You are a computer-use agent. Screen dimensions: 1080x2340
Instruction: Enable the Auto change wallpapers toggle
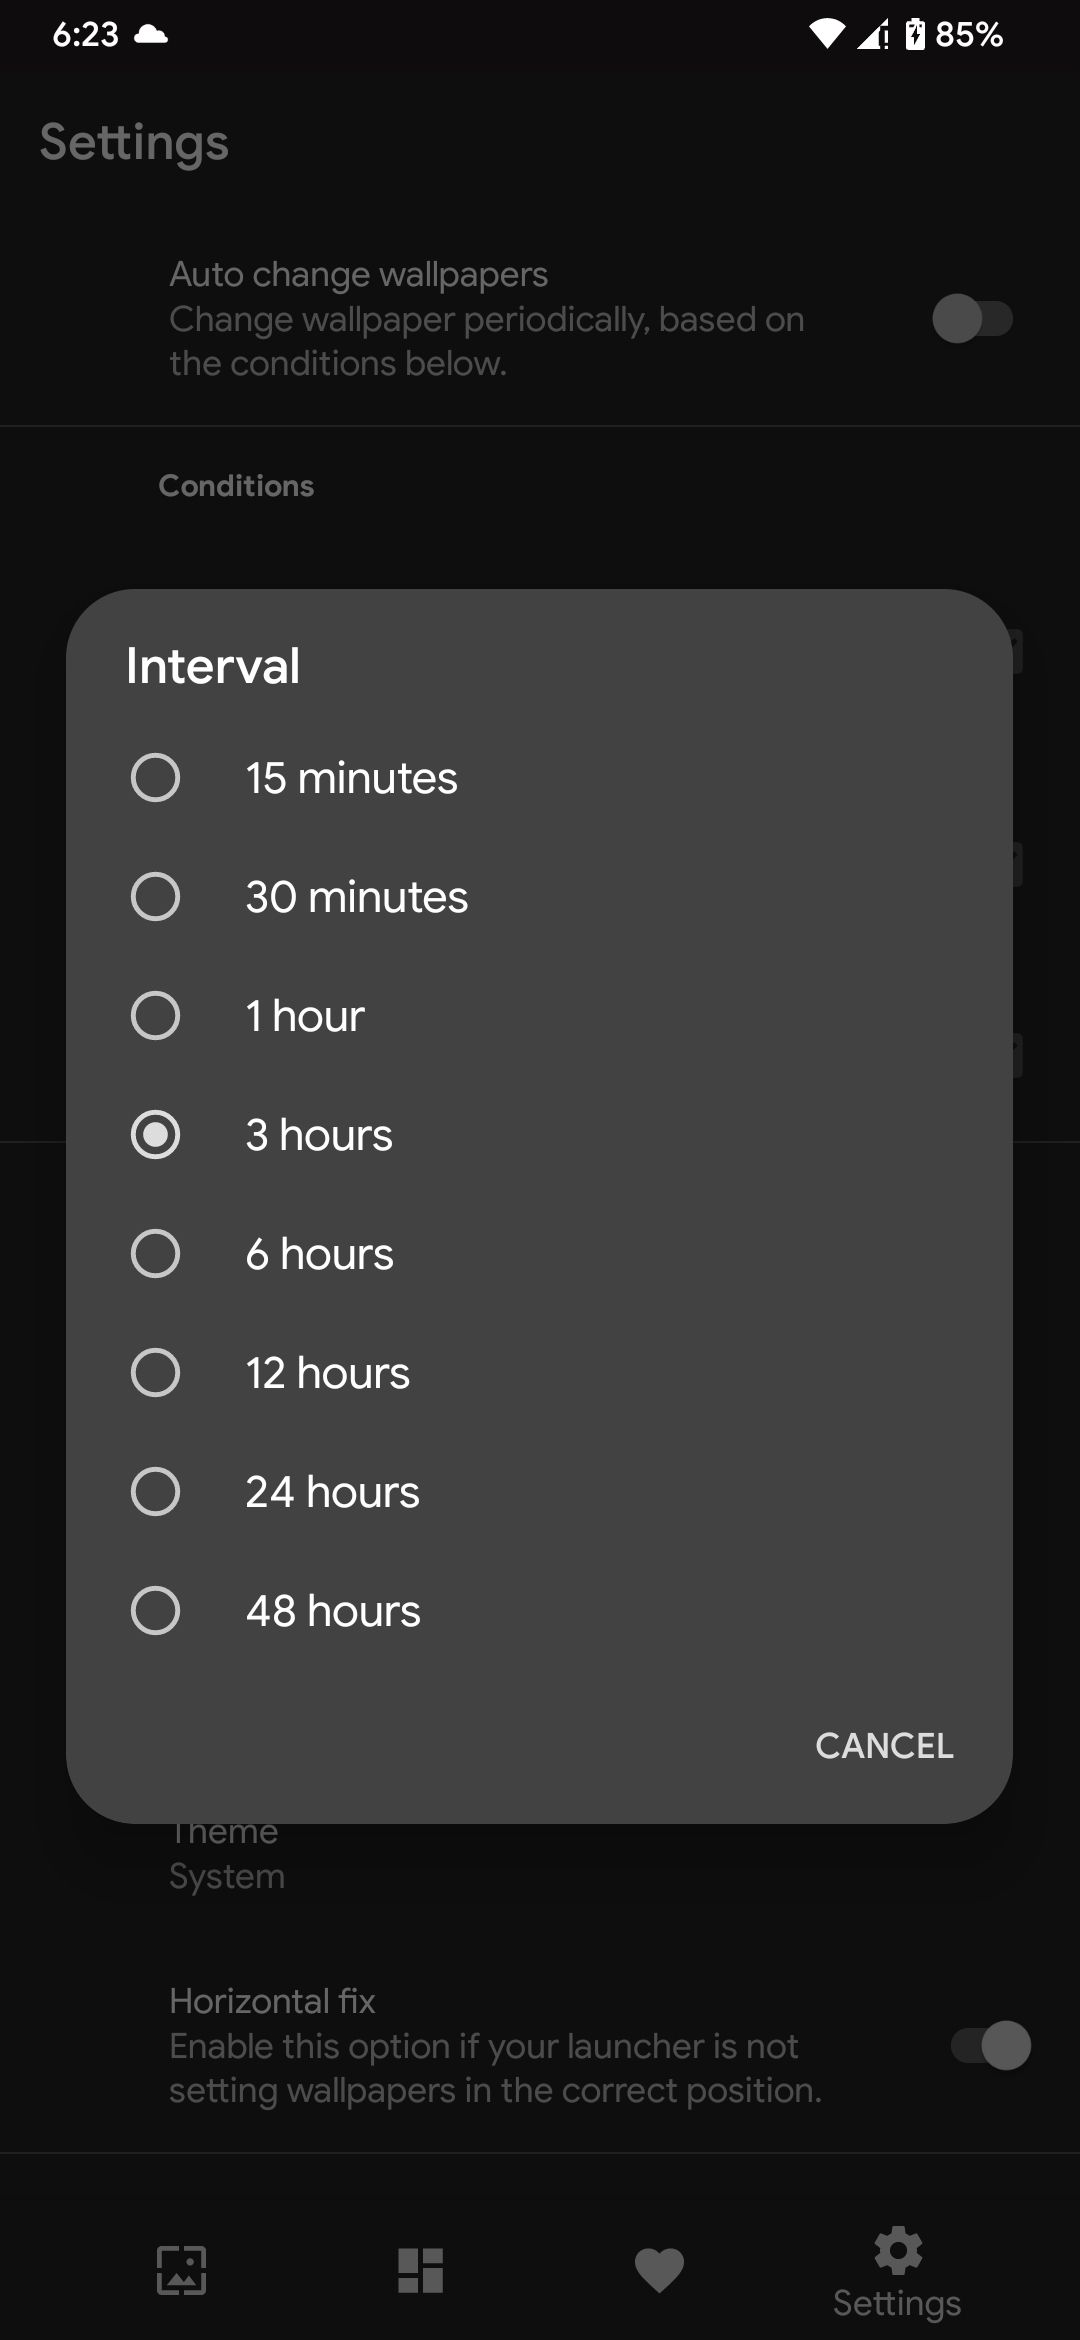click(971, 318)
